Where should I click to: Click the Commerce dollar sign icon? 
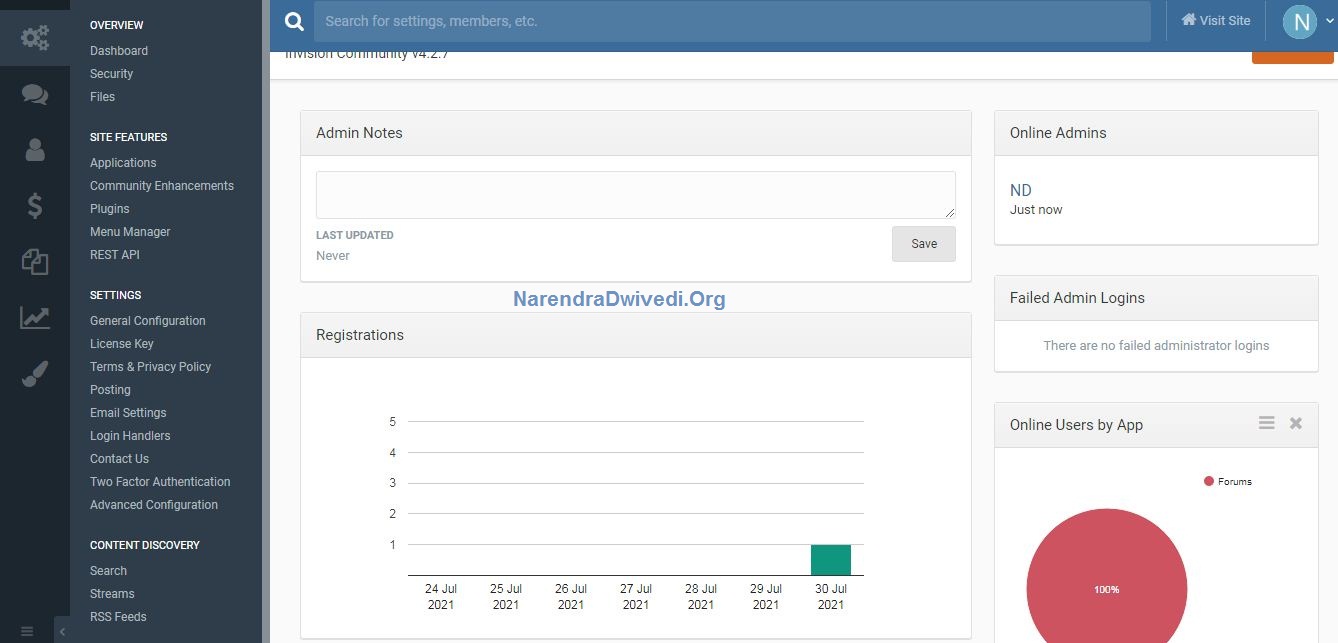click(34, 206)
